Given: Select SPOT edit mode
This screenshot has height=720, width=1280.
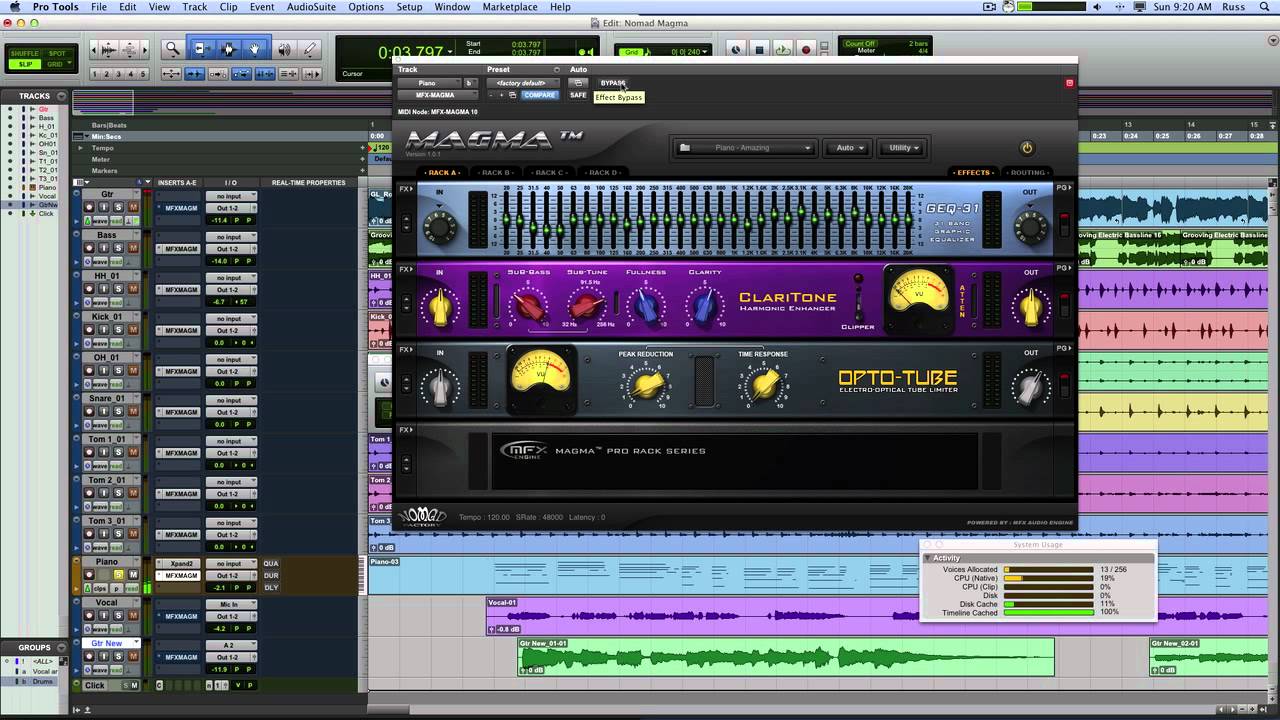Looking at the screenshot, I should [x=57, y=54].
